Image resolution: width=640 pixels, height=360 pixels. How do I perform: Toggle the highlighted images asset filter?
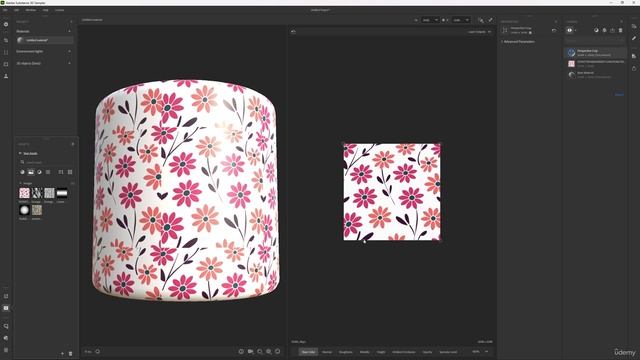(31, 172)
